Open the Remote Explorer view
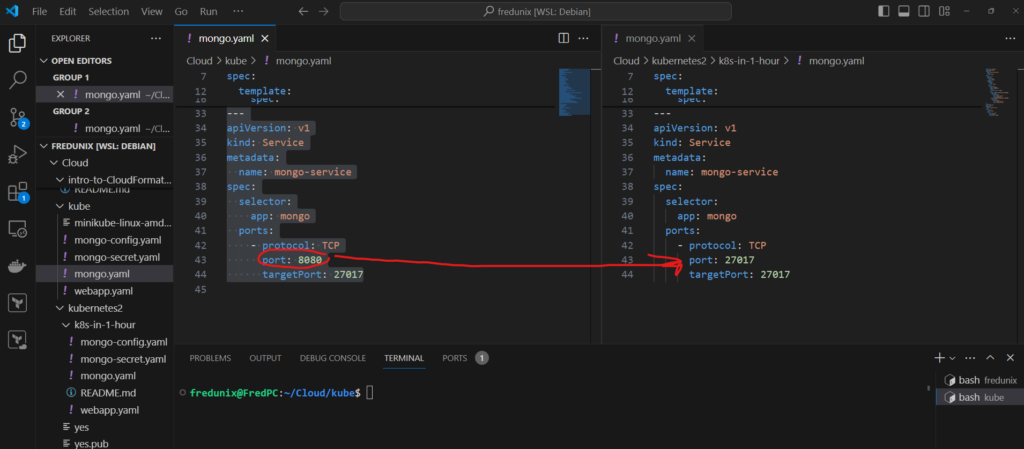Screen dimensions: 1024x449 tap(17, 229)
